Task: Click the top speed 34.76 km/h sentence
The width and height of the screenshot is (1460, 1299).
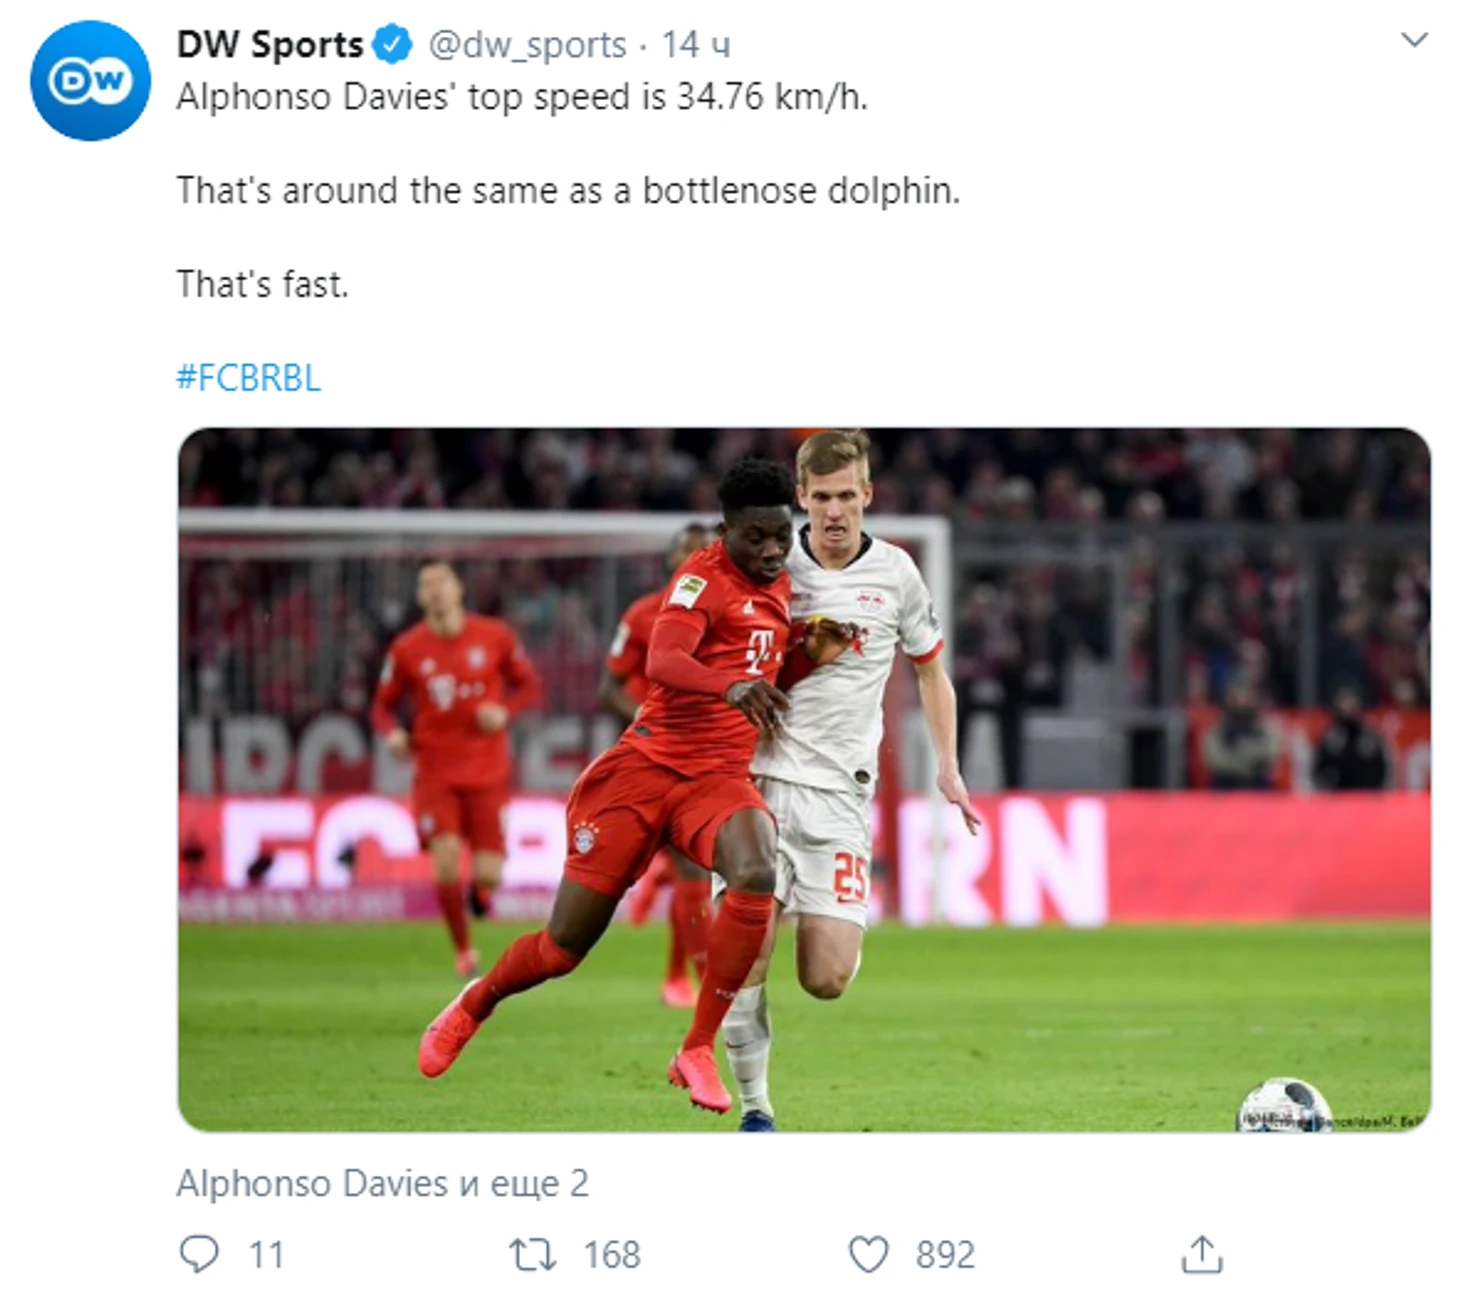Action: pyautogui.click(x=522, y=97)
